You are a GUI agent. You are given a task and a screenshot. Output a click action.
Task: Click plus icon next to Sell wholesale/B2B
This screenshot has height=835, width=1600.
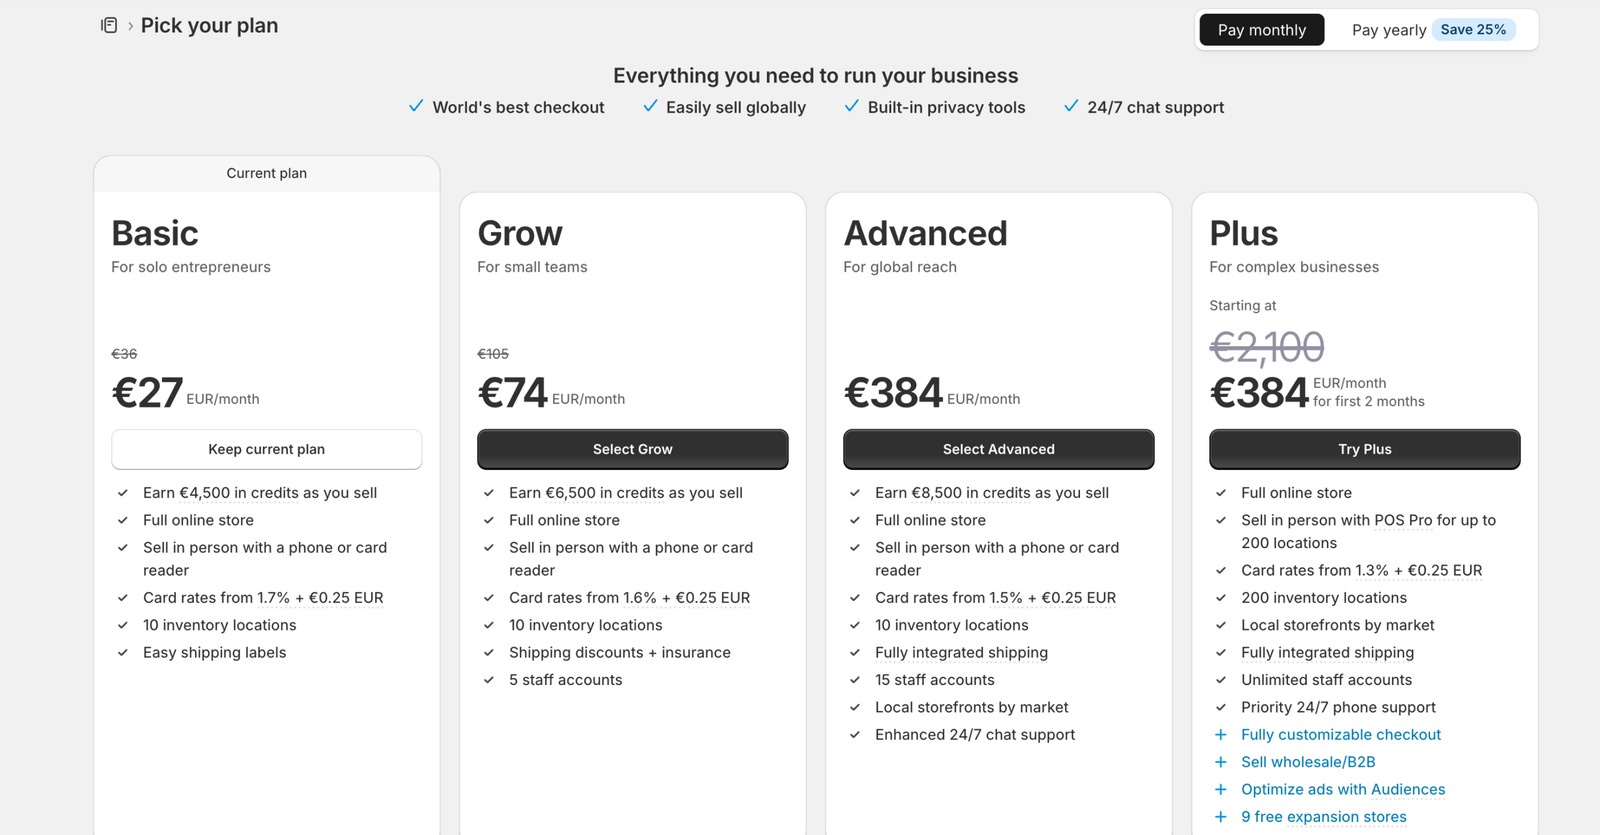1220,762
